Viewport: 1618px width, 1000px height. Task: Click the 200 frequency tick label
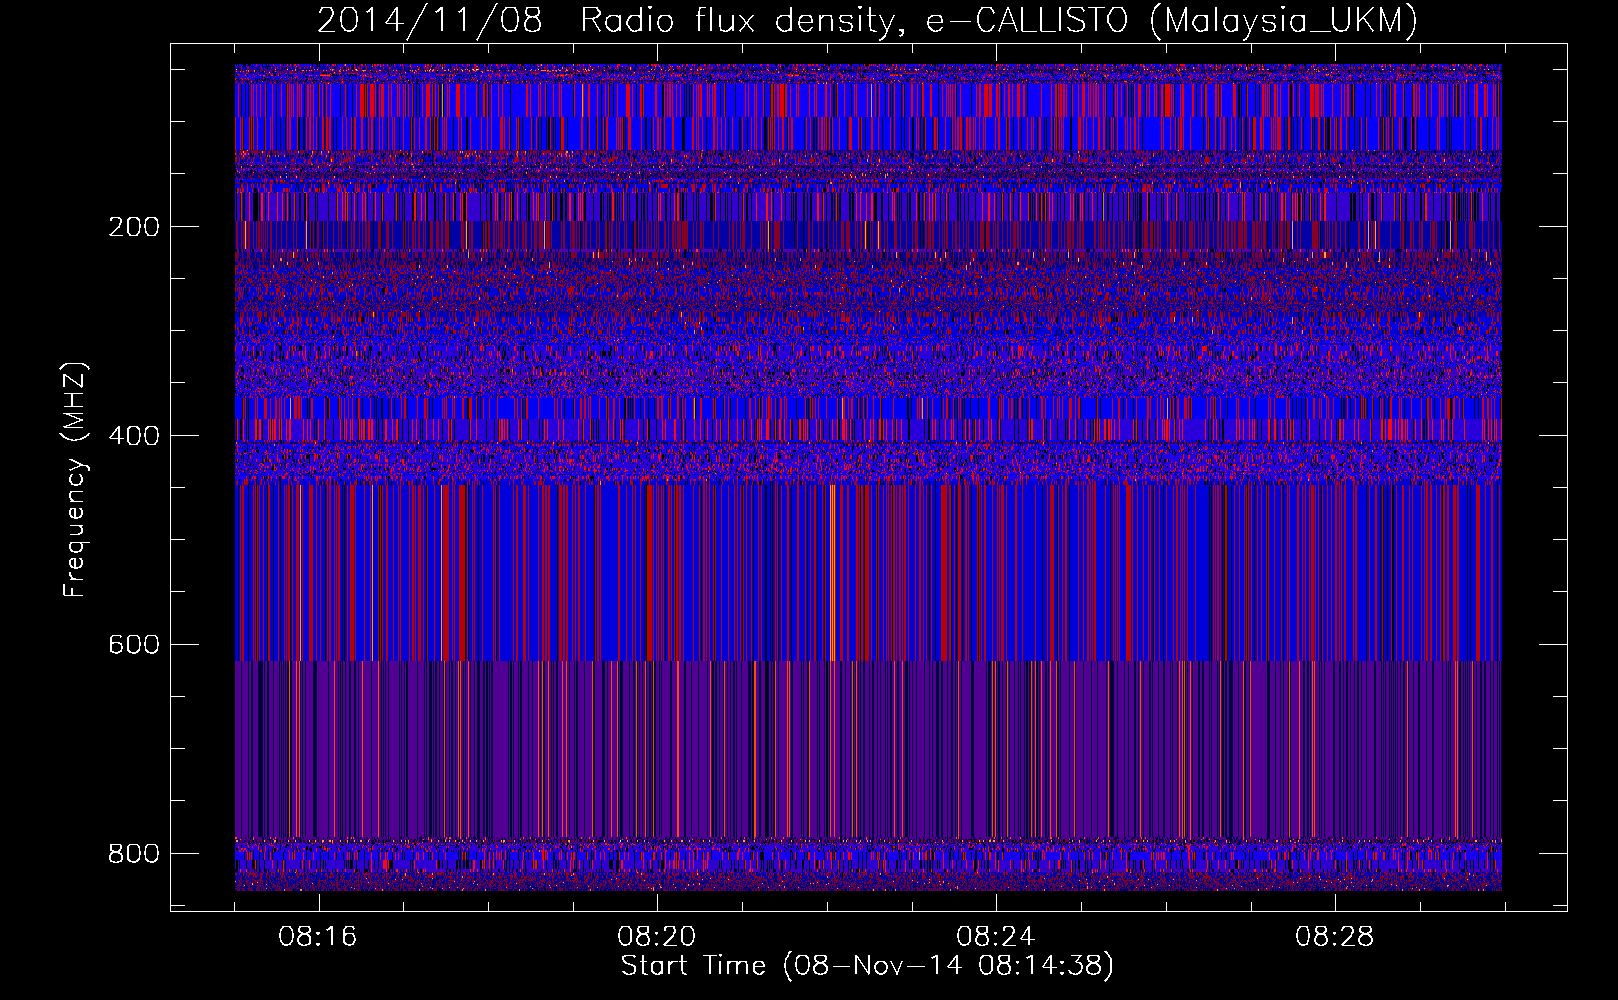coord(134,227)
